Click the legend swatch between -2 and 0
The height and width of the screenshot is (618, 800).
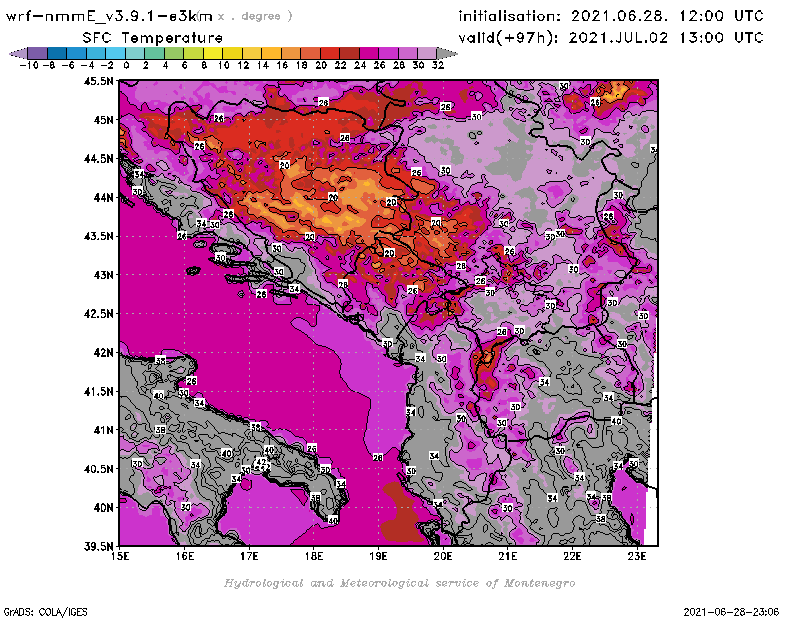pos(115,53)
